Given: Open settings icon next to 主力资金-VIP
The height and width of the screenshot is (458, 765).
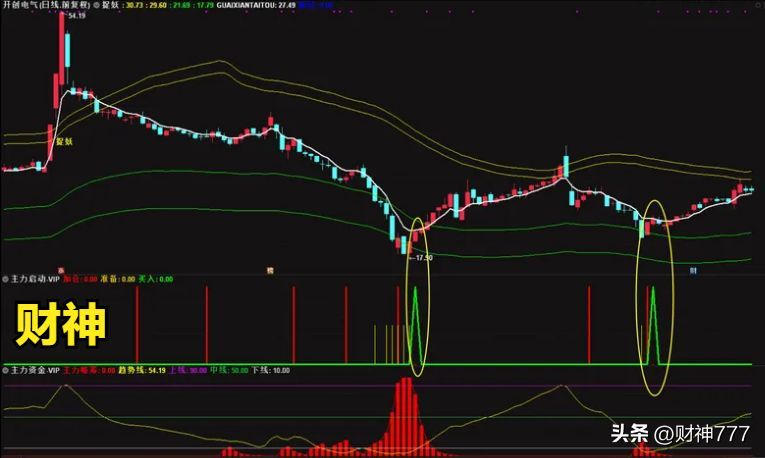Looking at the screenshot, I should [5, 370].
